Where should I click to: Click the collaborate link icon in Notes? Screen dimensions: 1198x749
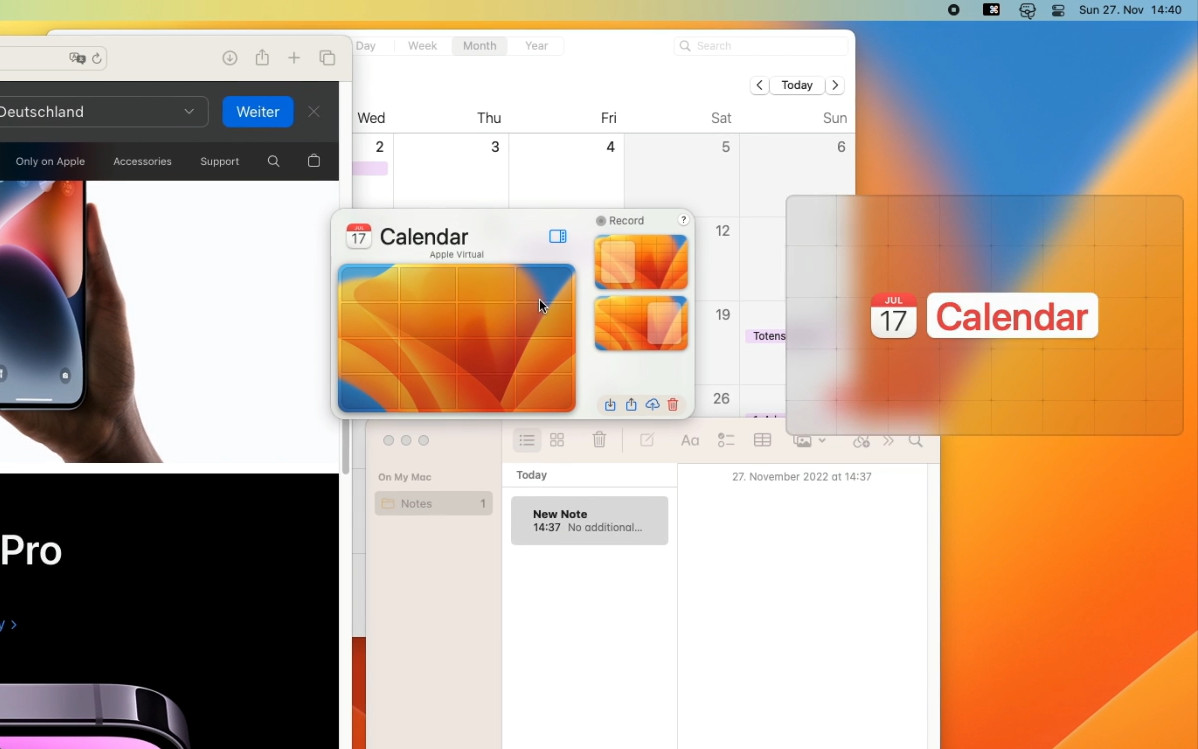861,441
